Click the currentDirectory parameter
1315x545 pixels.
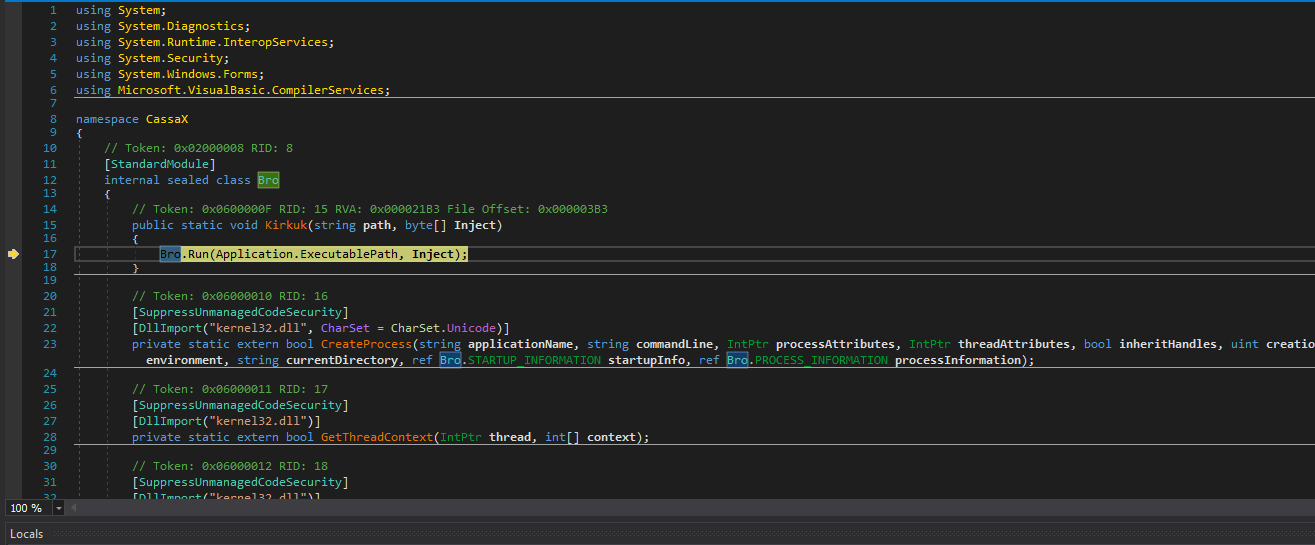tap(342, 360)
